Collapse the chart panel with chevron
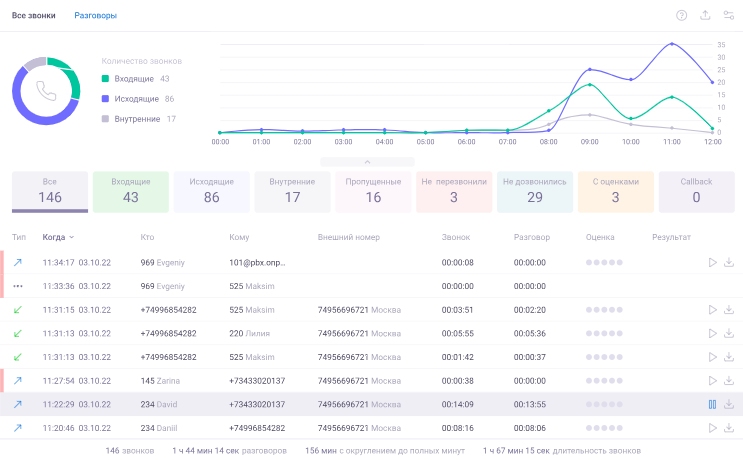This screenshot has height=460, width=743. point(367,161)
